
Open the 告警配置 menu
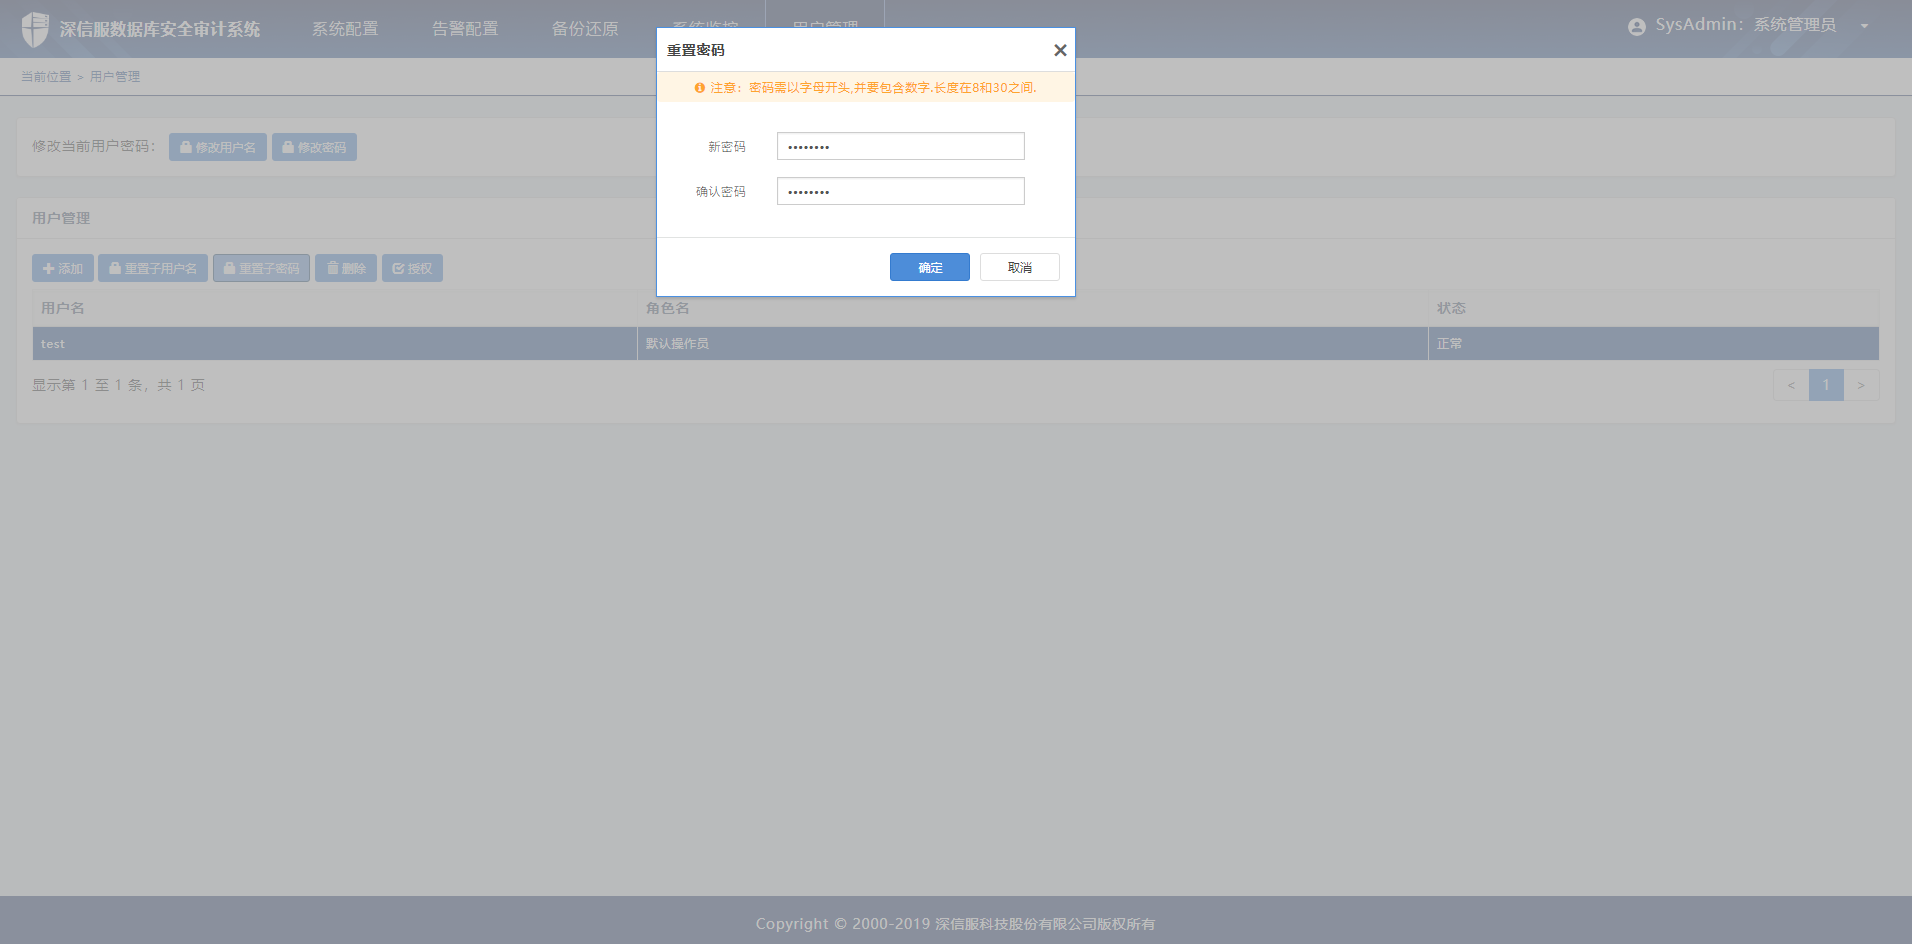click(x=465, y=29)
